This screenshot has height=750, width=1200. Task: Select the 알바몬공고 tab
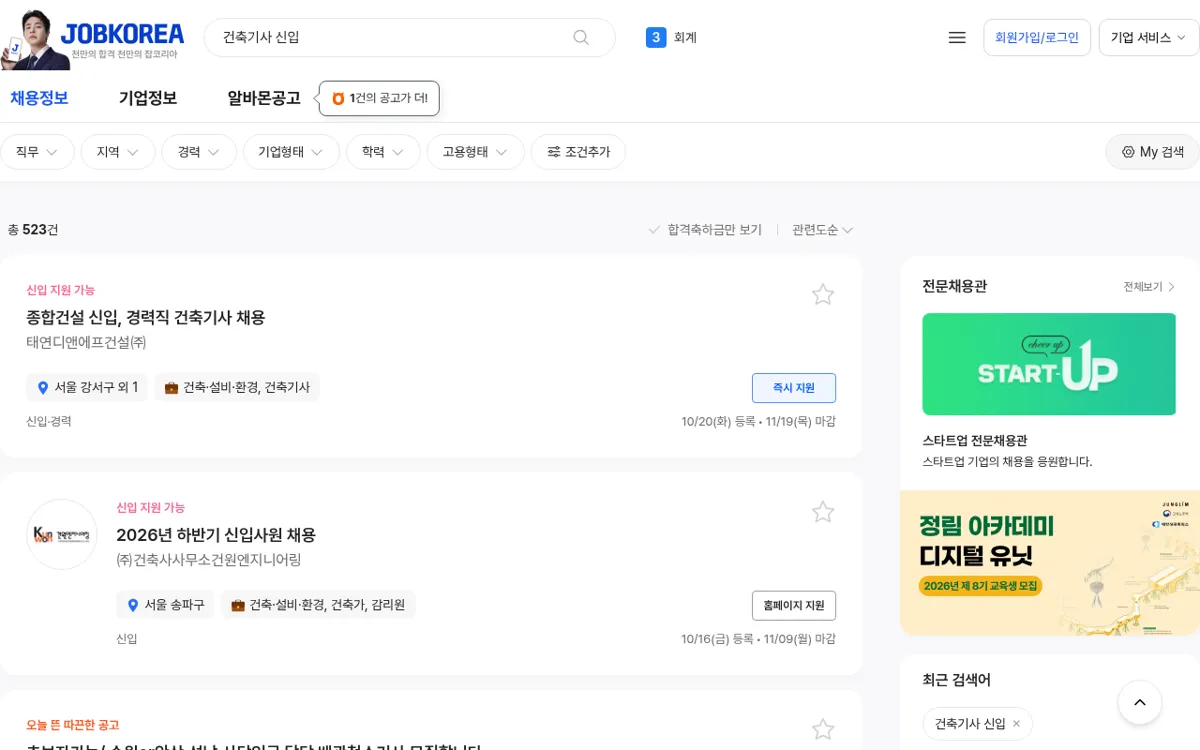click(x=264, y=98)
